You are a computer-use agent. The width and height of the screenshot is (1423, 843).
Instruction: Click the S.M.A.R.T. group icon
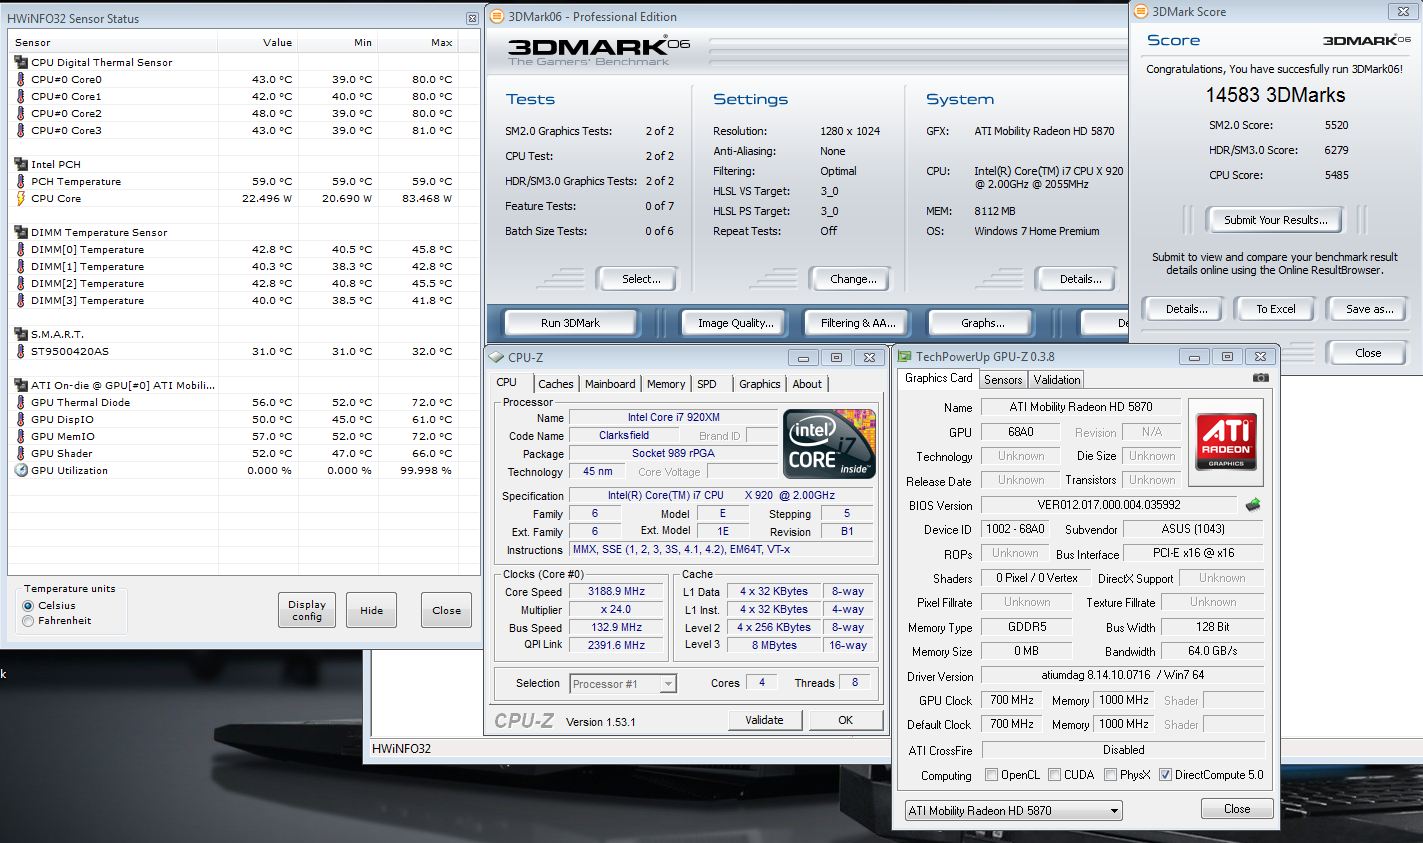21,334
